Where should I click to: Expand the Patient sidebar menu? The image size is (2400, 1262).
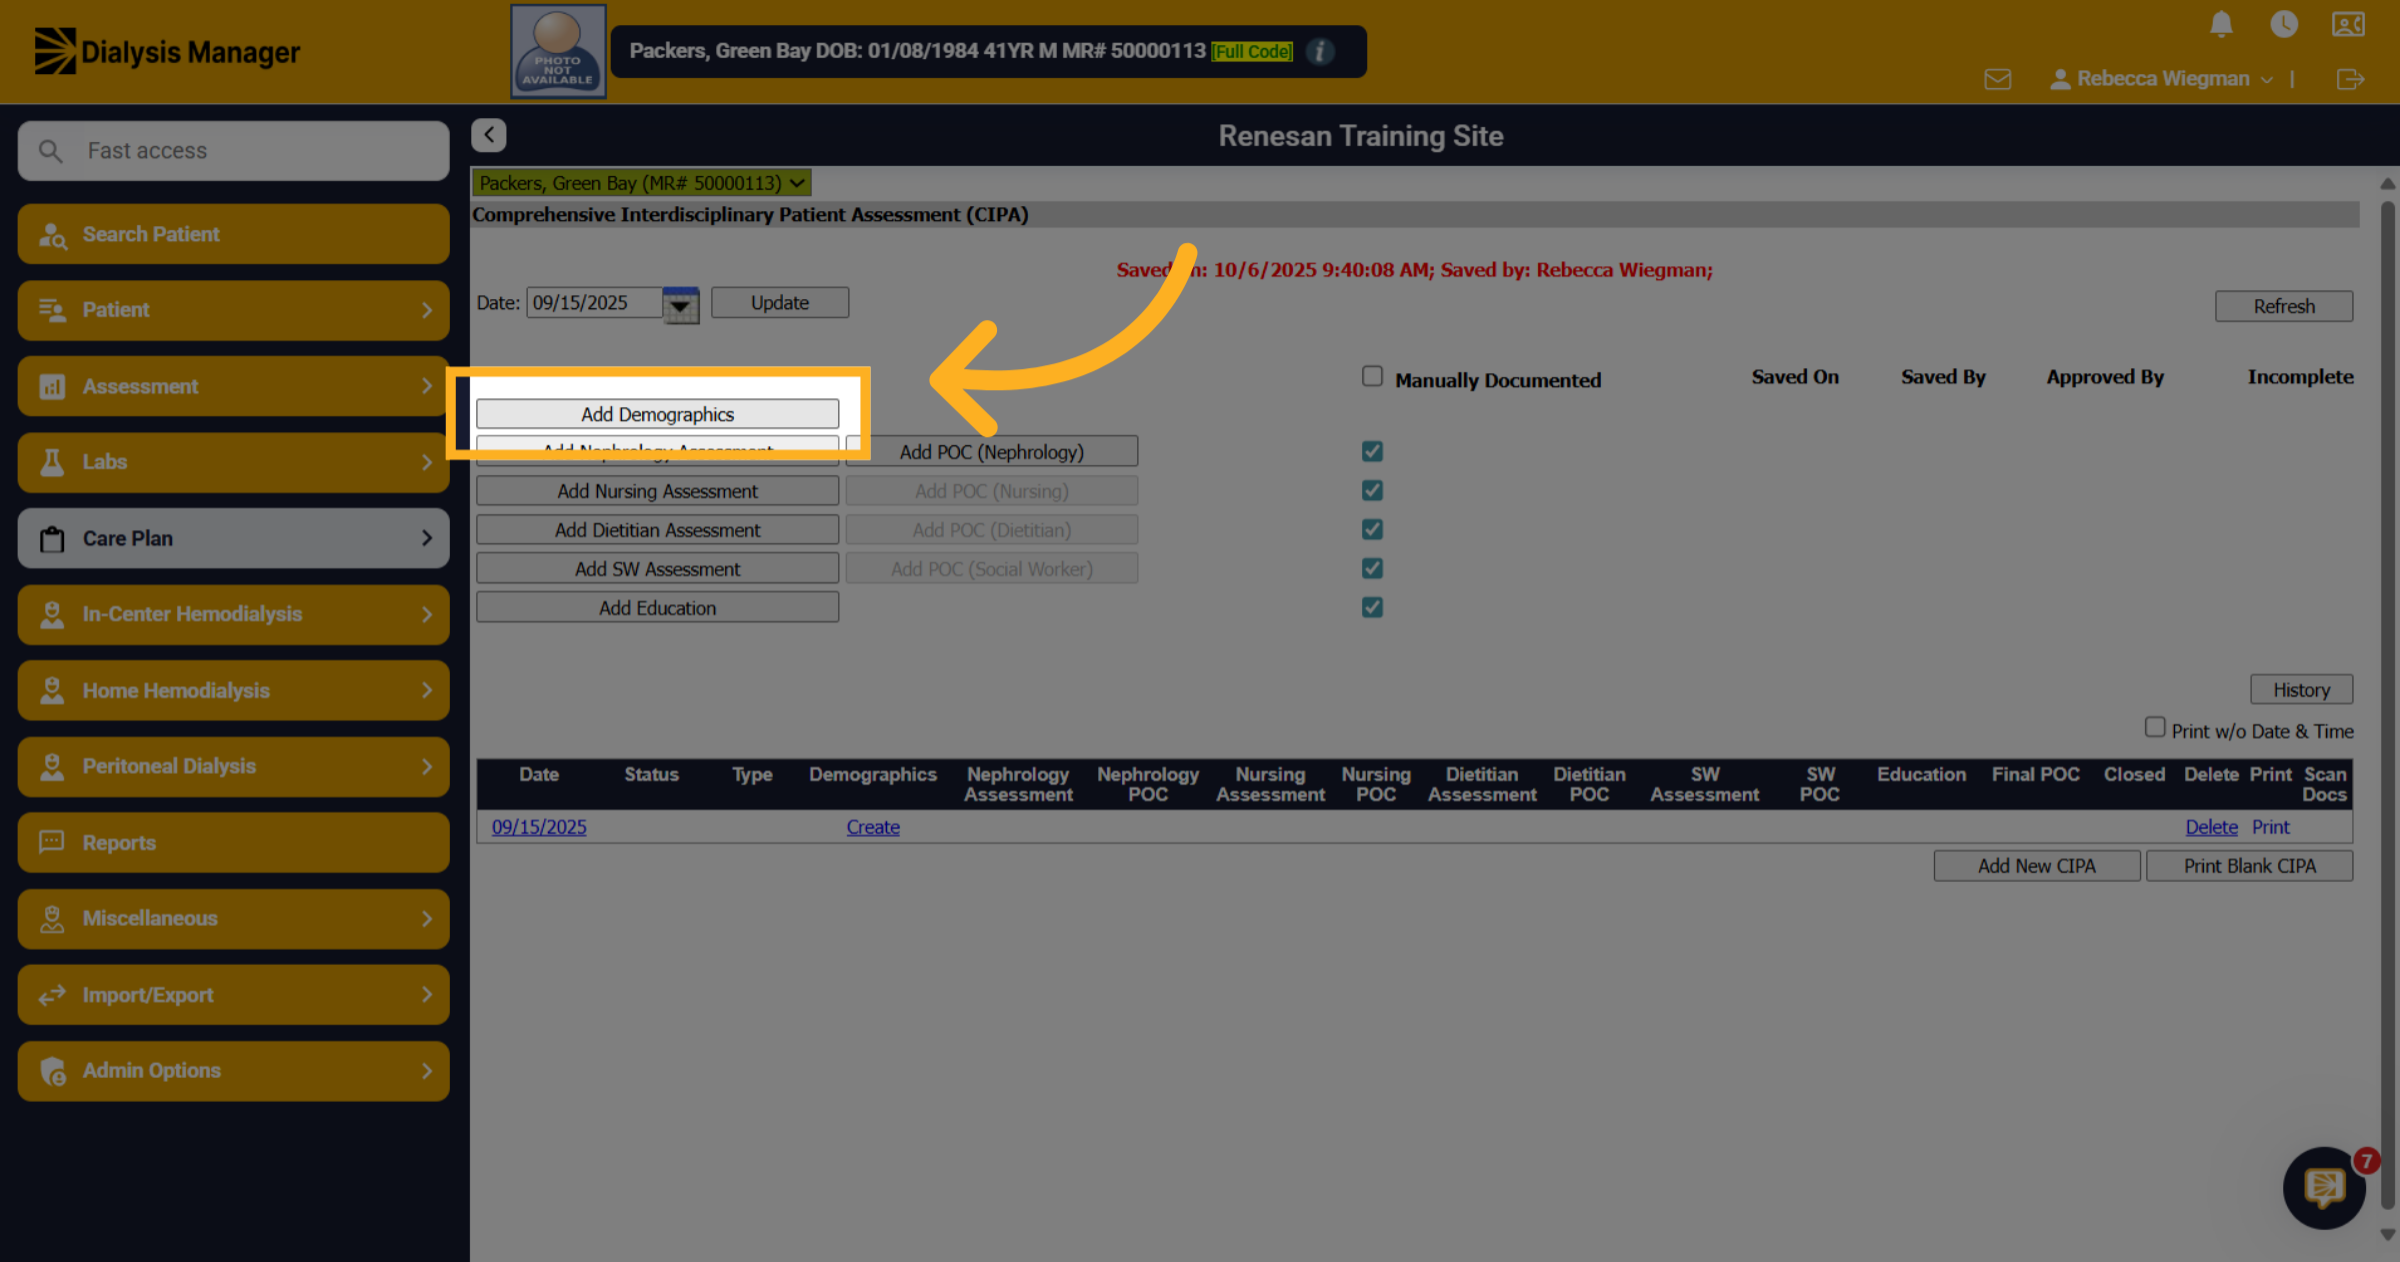[233, 310]
